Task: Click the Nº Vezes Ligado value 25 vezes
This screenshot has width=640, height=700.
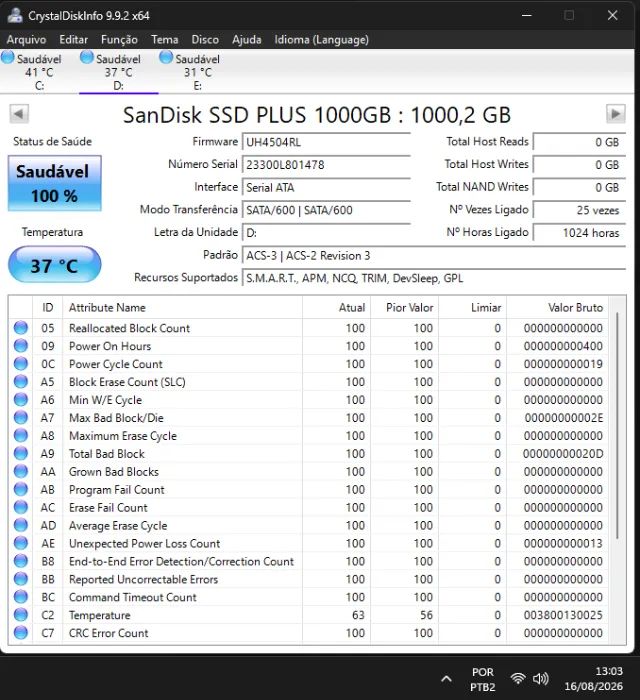Action: click(579, 210)
